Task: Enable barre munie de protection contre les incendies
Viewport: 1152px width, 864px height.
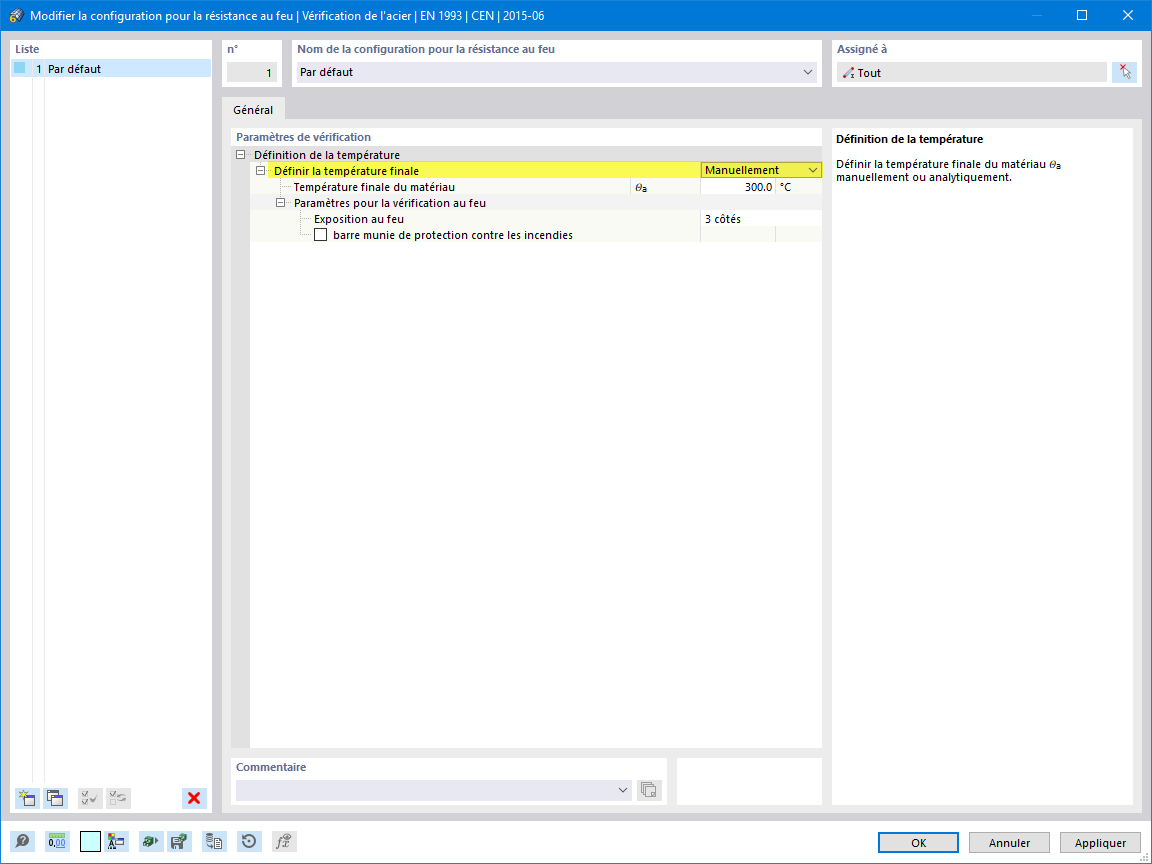Action: pyautogui.click(x=320, y=235)
